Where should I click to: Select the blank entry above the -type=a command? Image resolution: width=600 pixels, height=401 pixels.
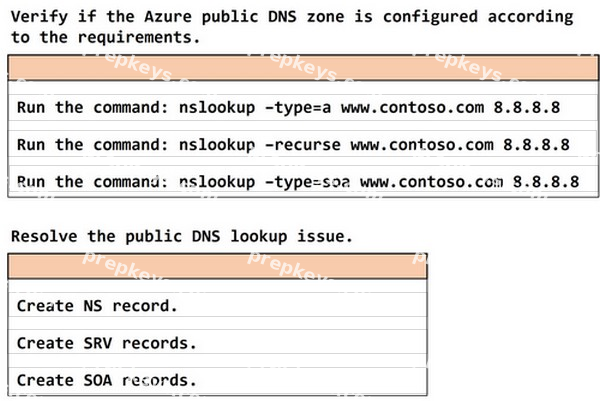point(303,88)
